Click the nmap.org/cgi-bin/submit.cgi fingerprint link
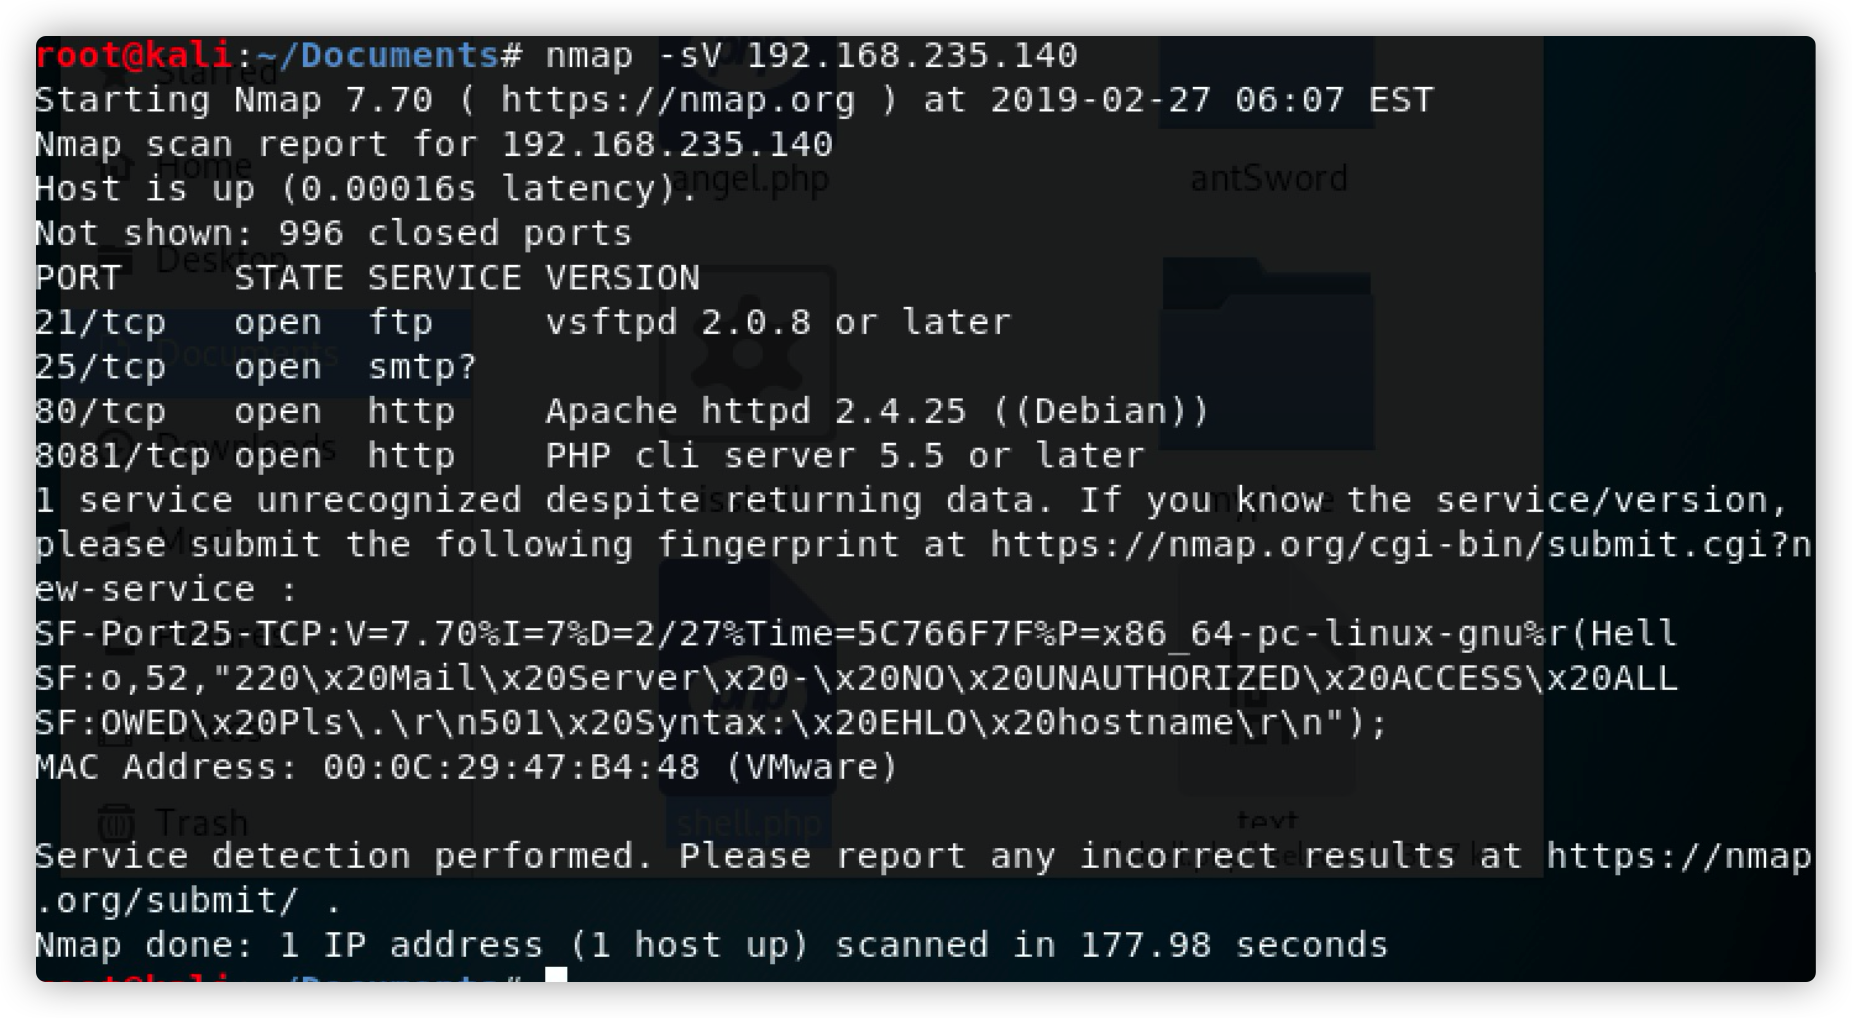Image resolution: width=1852 pixels, height=1018 pixels. [x=1400, y=545]
